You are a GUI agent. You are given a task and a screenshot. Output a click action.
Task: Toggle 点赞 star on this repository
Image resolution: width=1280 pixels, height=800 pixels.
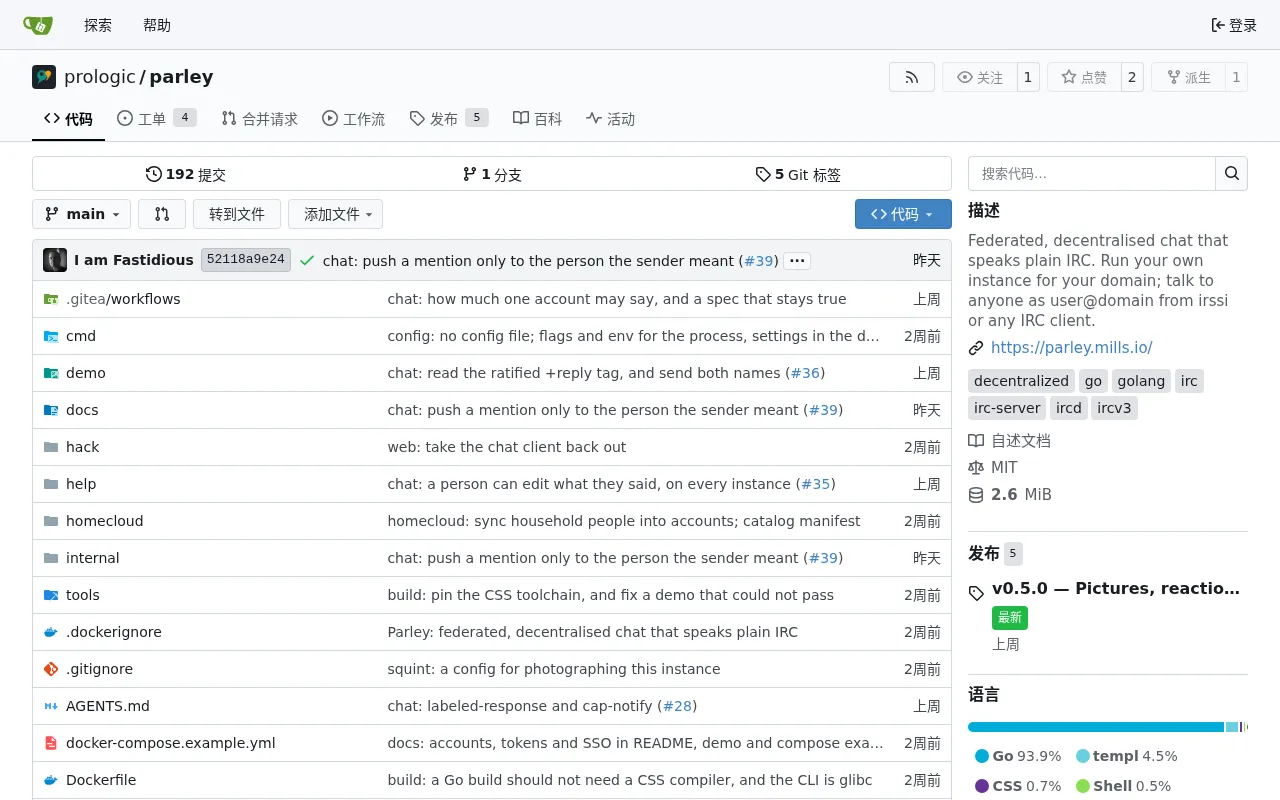[x=1084, y=77]
